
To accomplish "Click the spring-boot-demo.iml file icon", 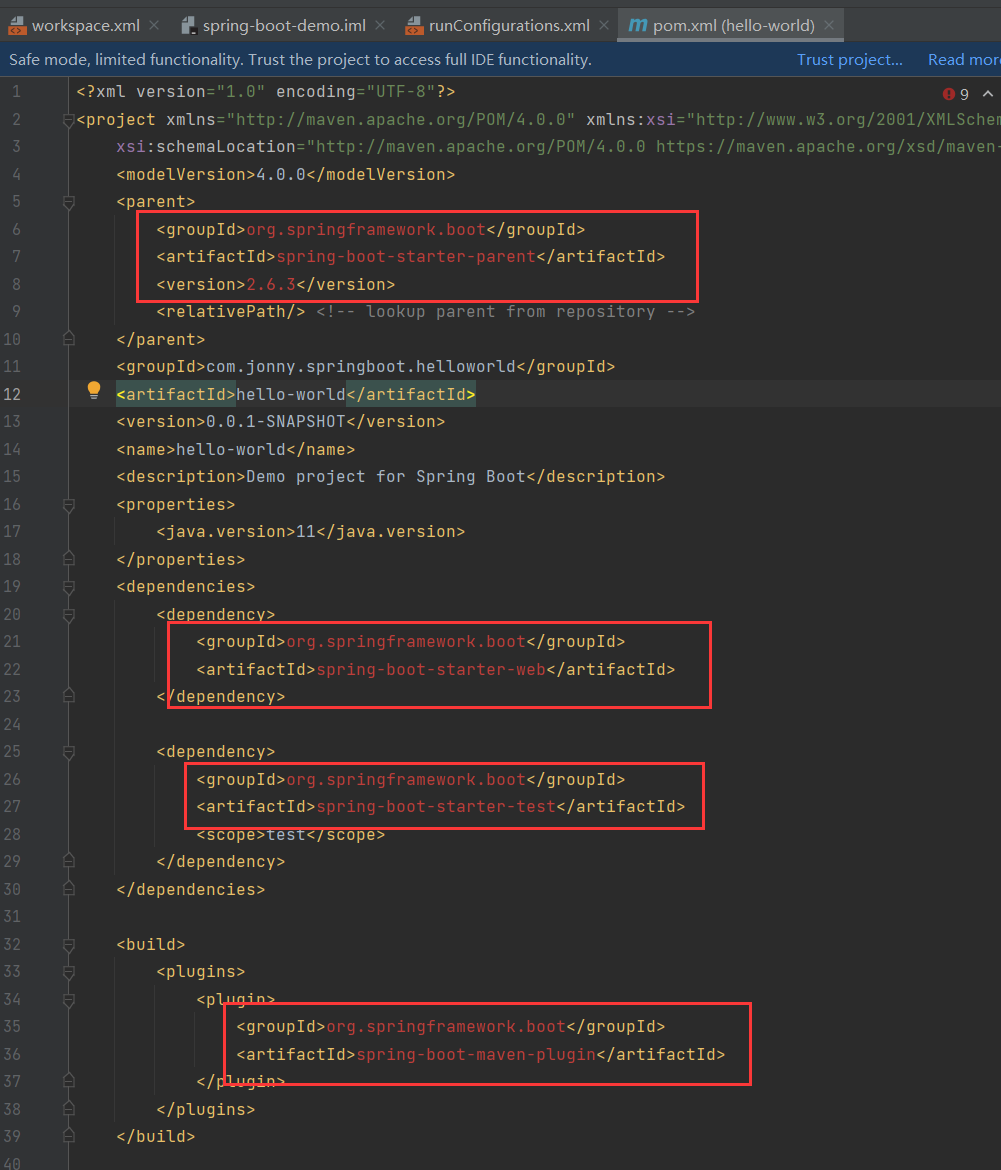I will [x=189, y=26].
